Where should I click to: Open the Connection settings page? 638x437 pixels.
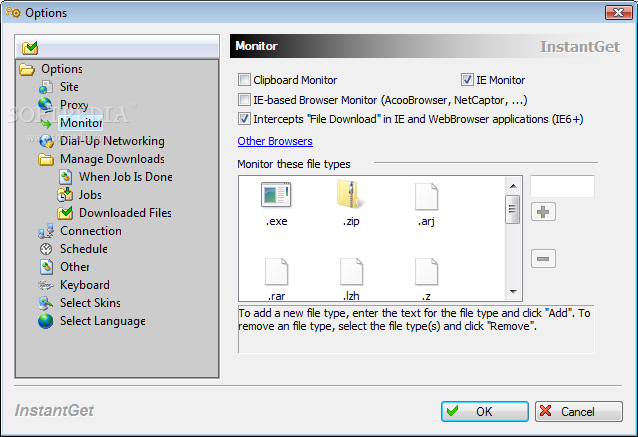coord(91,231)
